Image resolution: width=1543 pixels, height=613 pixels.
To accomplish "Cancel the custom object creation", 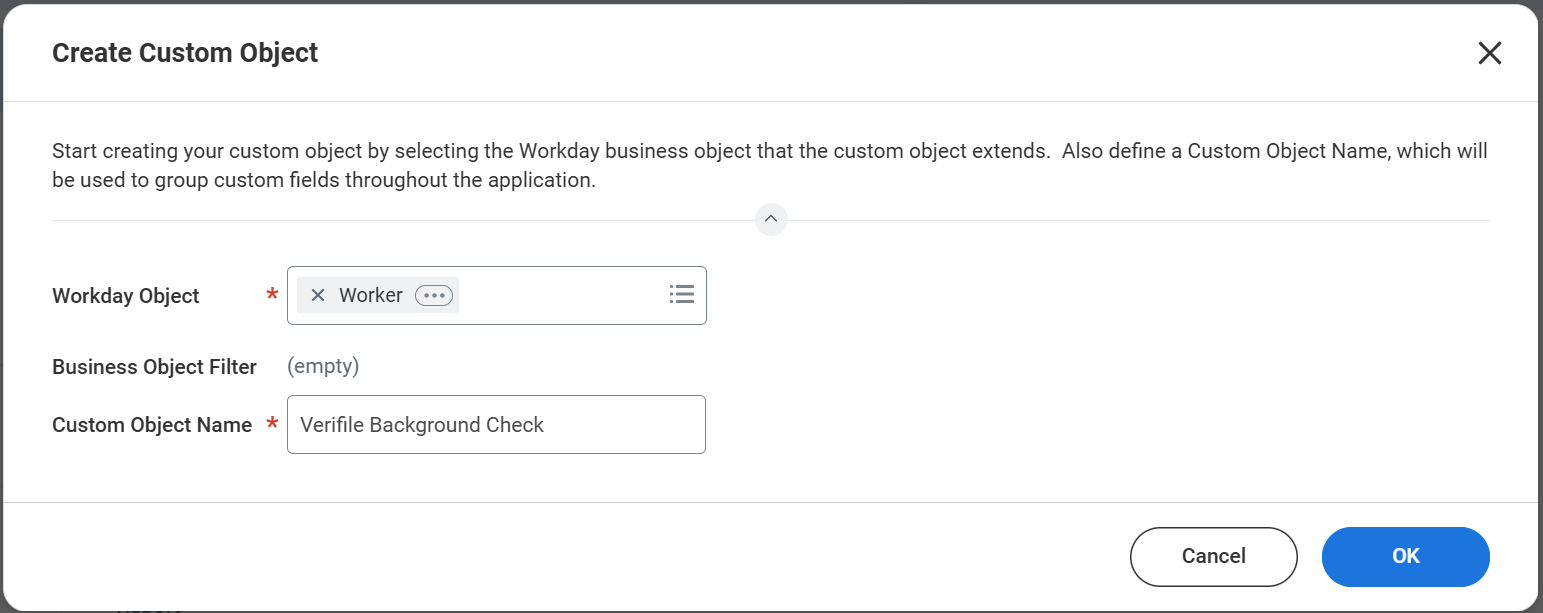I will pos(1213,556).
